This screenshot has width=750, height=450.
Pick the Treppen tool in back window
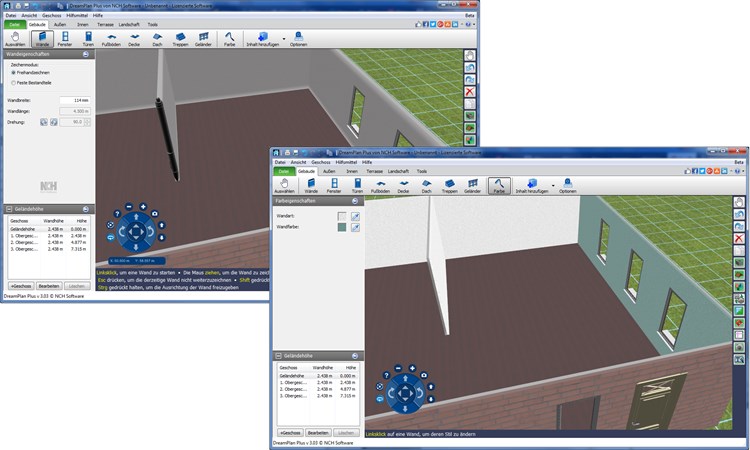(x=180, y=39)
